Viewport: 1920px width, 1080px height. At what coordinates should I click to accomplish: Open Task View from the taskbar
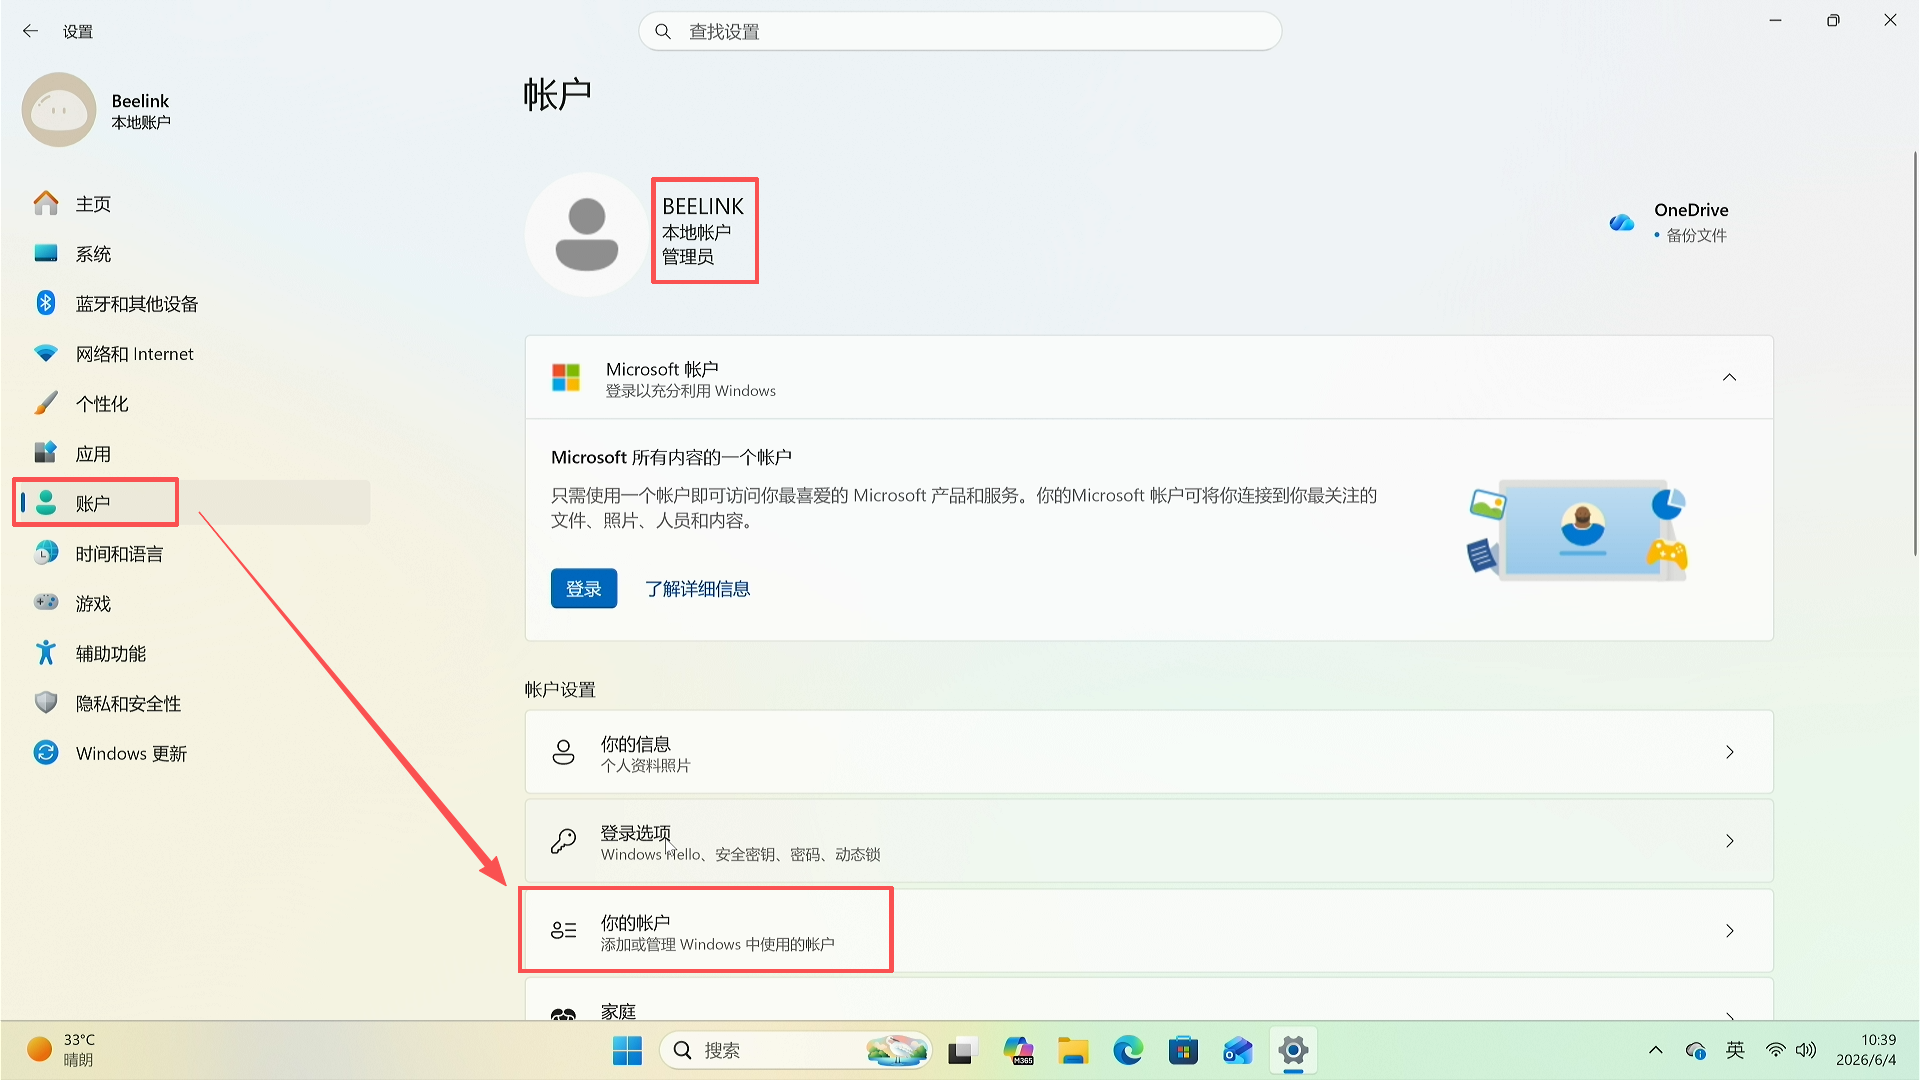(x=961, y=1051)
